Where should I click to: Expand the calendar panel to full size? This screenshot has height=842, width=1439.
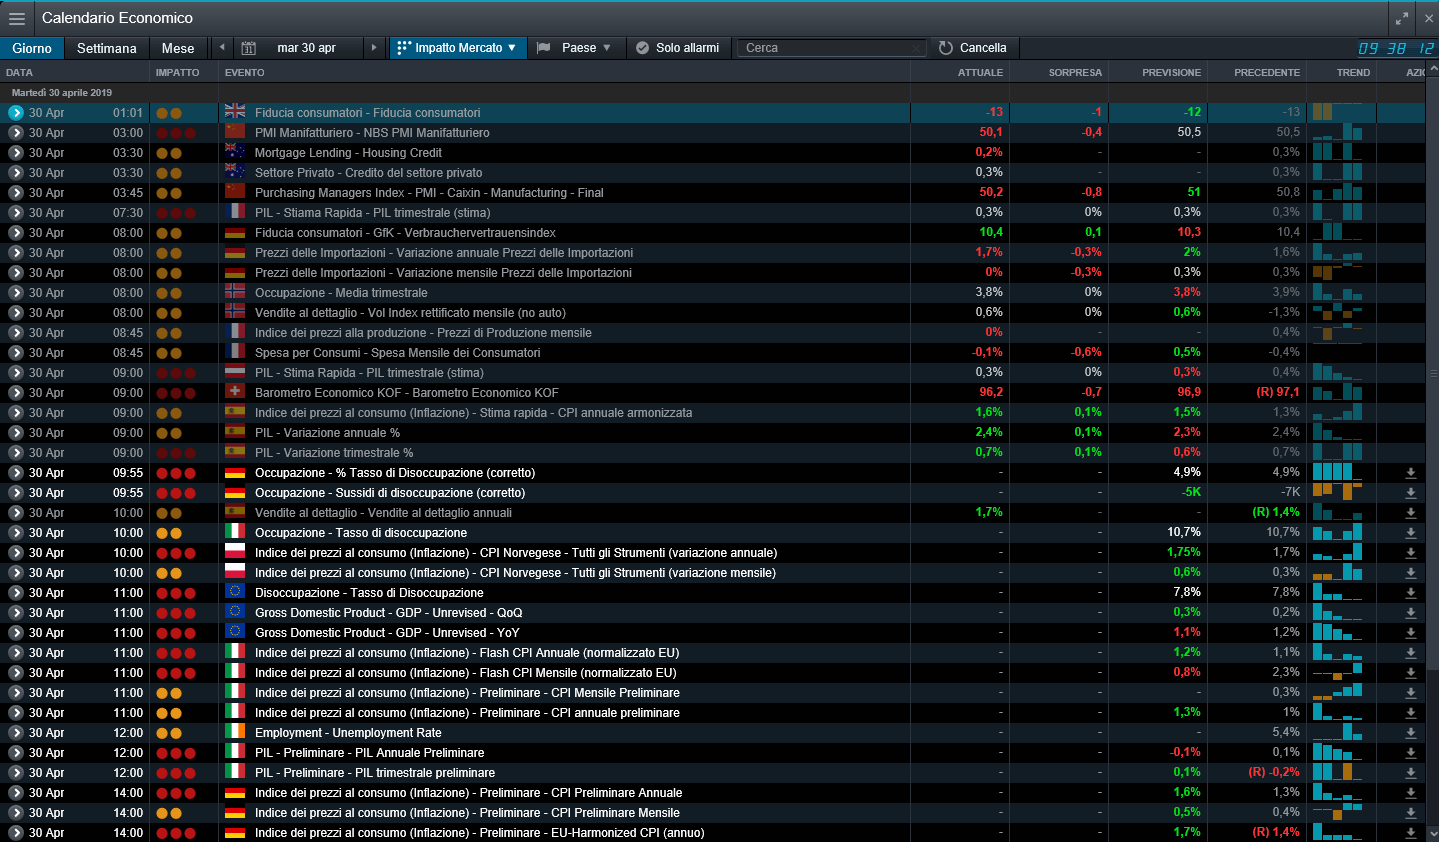click(x=1402, y=18)
